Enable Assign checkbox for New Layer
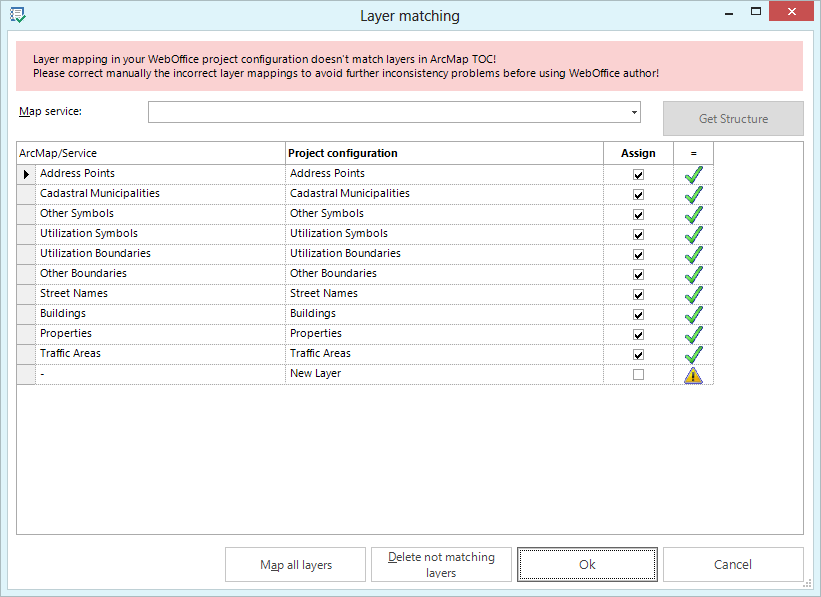This screenshot has height=597, width=821. (638, 375)
